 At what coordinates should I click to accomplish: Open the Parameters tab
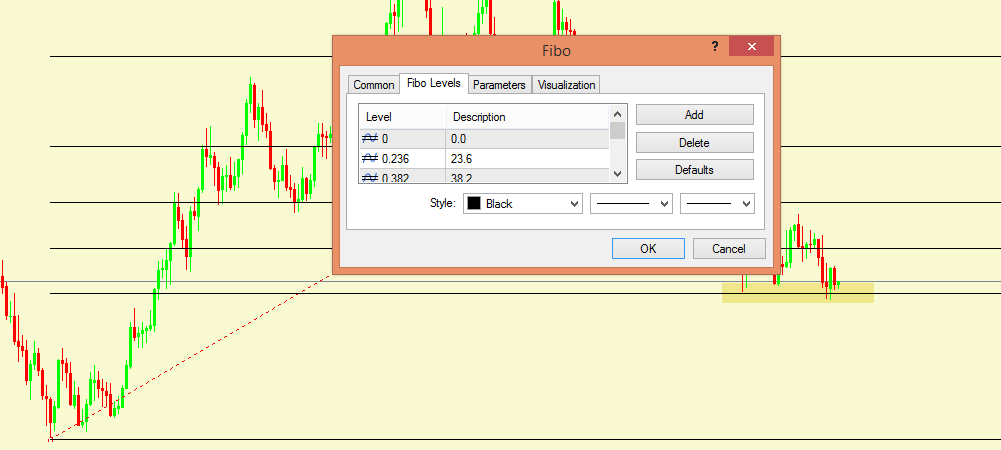(499, 85)
